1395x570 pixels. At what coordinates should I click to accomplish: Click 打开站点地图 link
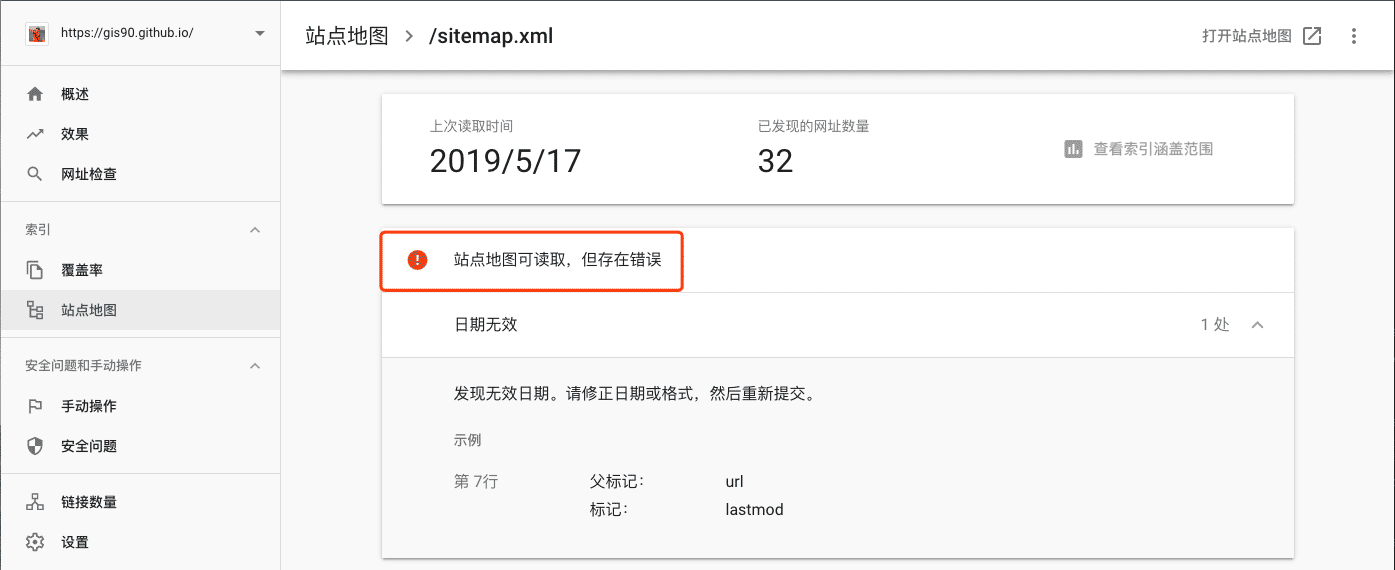coord(1261,36)
